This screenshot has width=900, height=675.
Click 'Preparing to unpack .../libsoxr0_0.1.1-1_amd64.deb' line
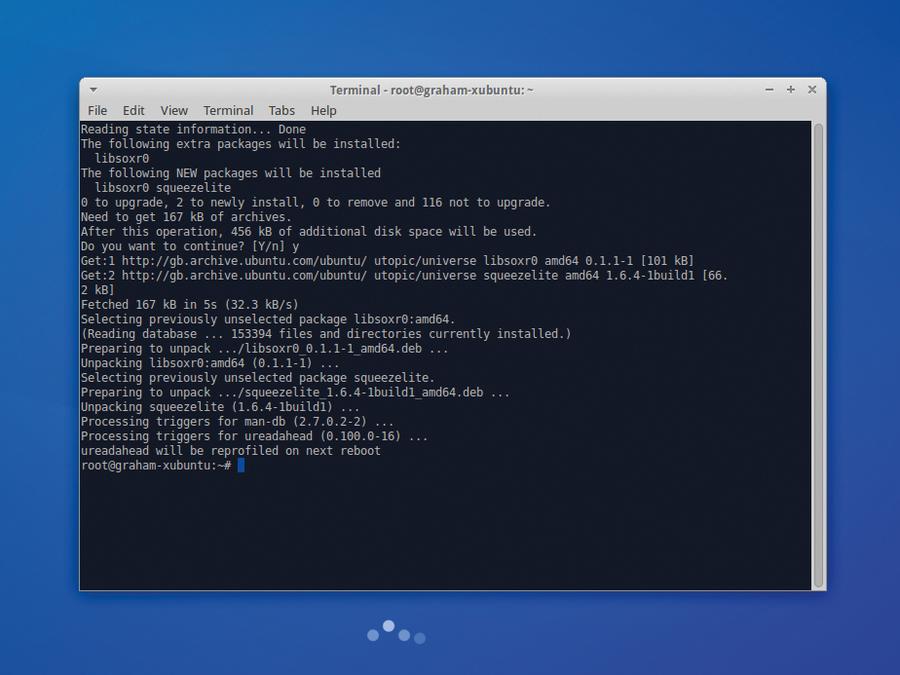click(x=265, y=348)
